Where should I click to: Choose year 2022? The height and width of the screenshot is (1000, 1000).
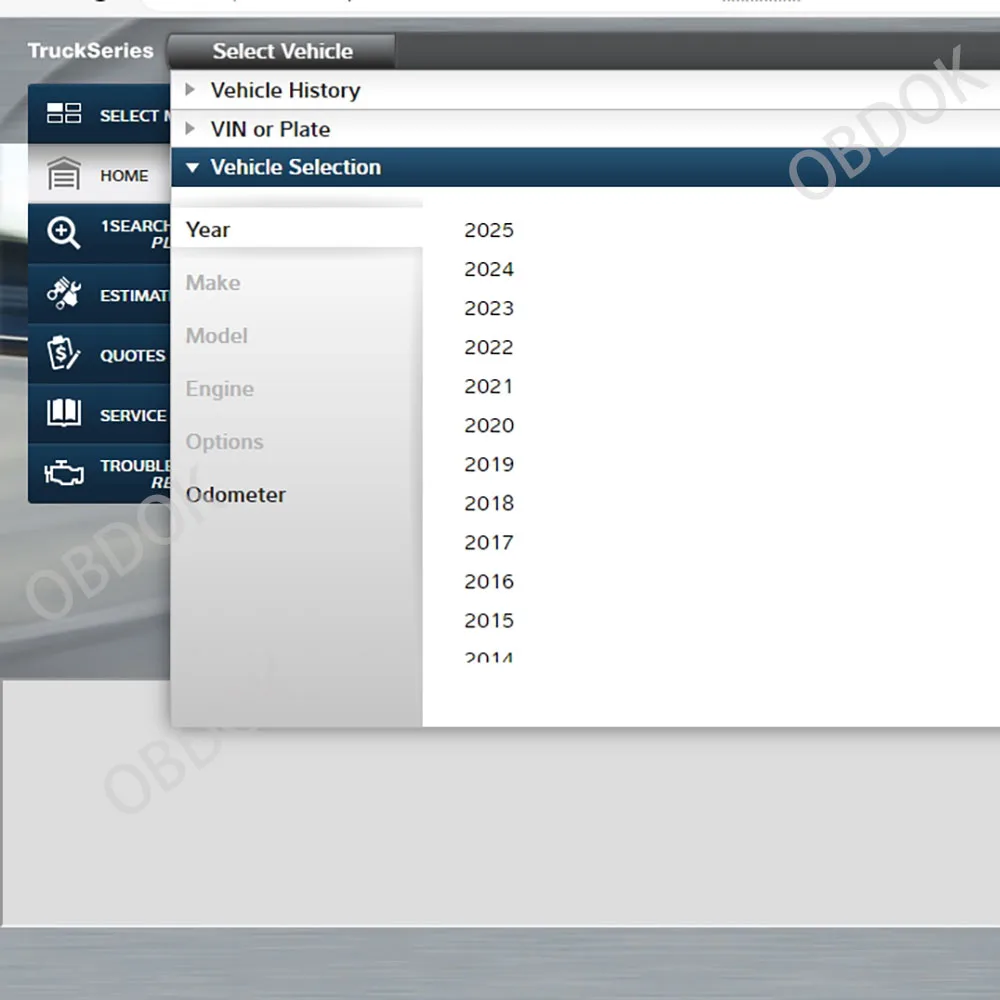pos(489,346)
